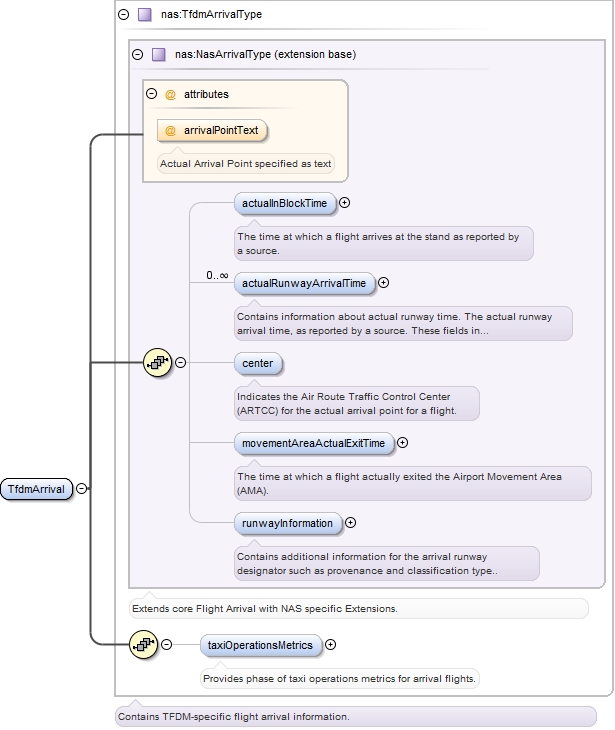Image resolution: width=615 pixels, height=730 pixels.
Task: Click the @ icon inside arrivalPointText
Action: click(x=171, y=131)
